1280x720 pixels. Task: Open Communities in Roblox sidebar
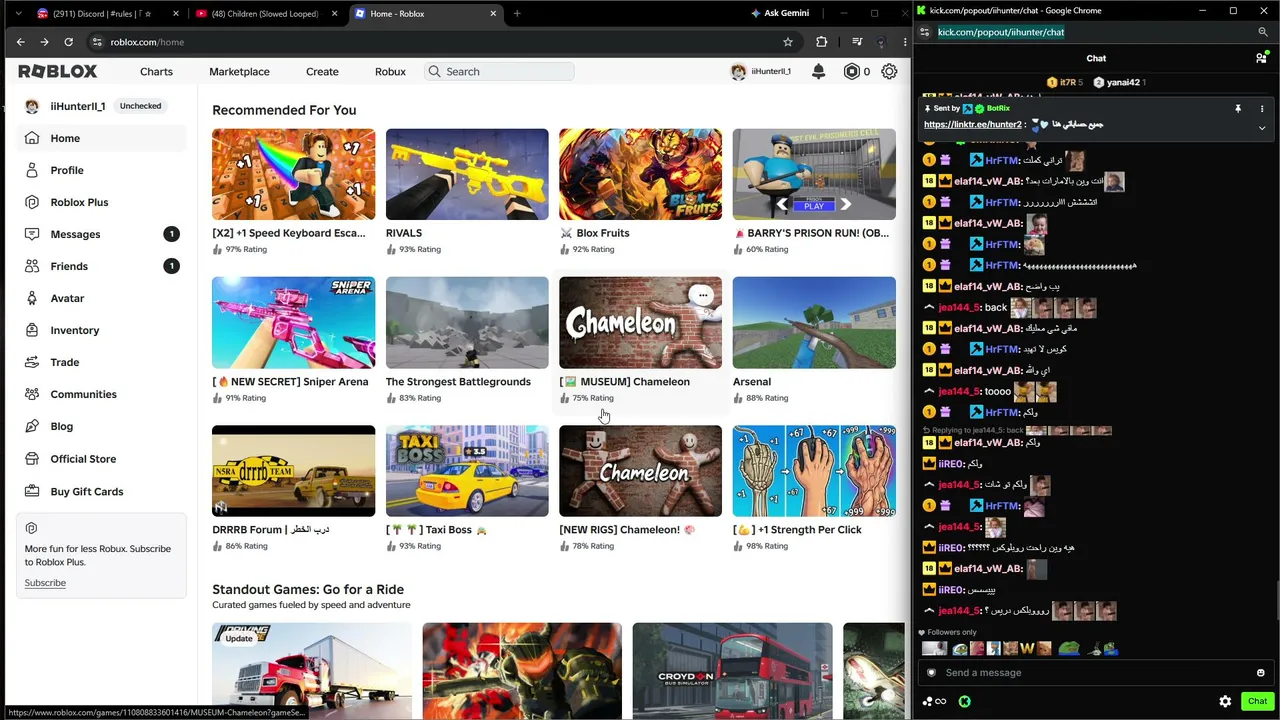tap(101, 394)
